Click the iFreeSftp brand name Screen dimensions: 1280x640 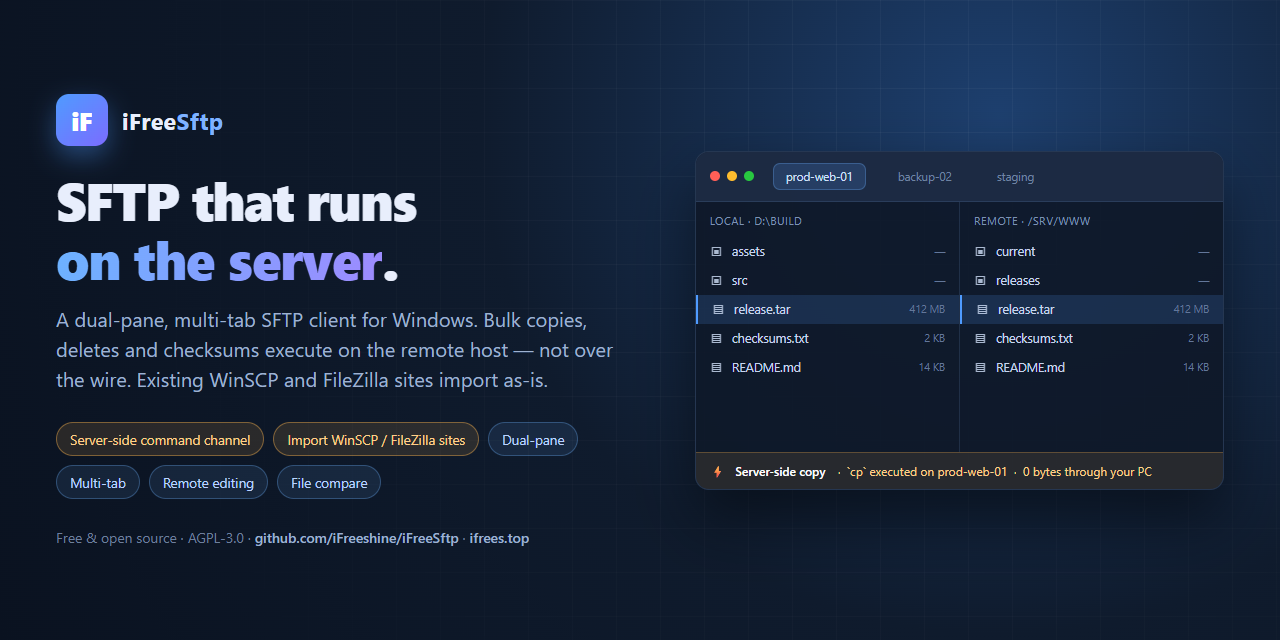tap(172, 122)
